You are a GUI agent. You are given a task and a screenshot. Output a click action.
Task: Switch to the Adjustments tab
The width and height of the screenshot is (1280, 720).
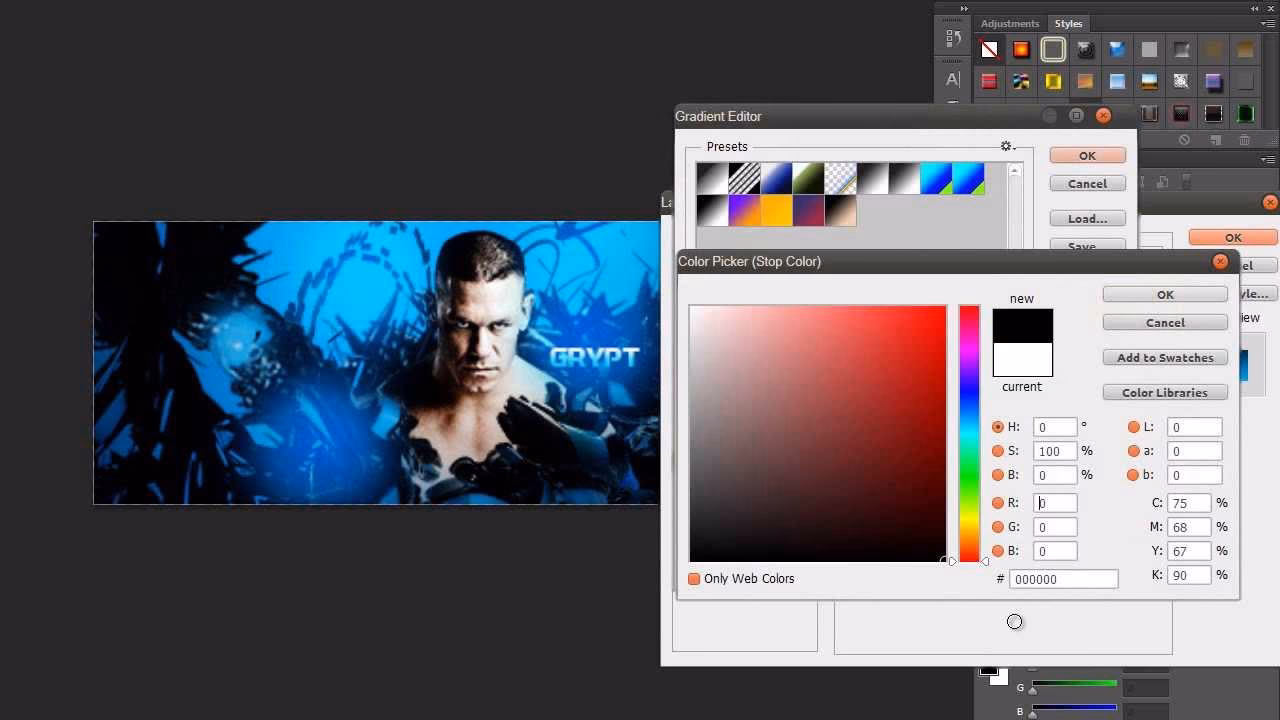1009,23
